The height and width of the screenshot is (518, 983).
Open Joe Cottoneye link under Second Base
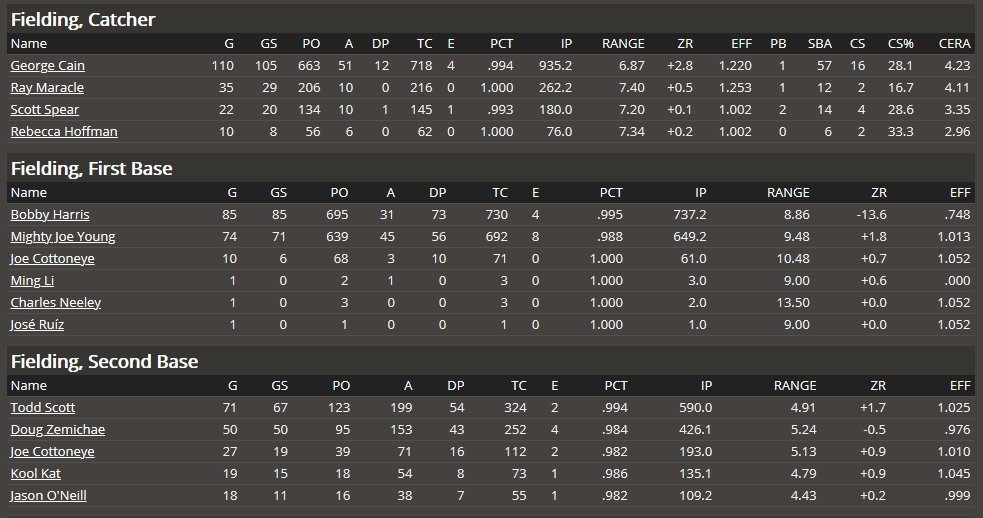click(x=52, y=452)
